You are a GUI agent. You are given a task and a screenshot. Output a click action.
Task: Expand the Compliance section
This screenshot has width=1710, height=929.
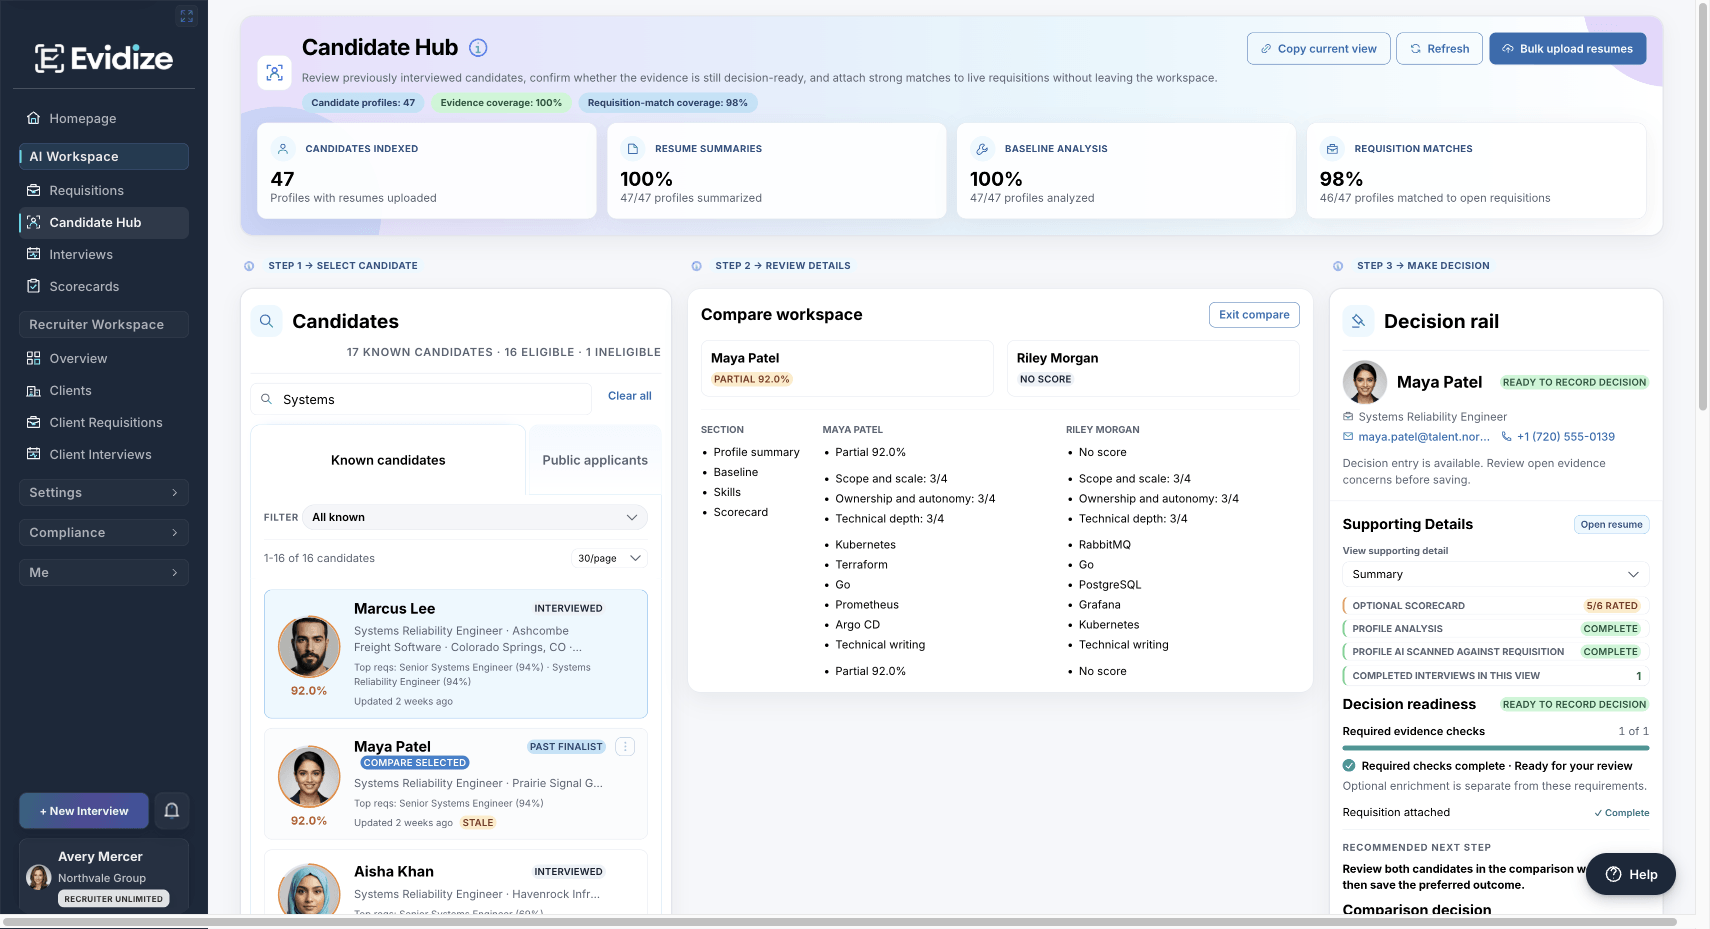[x=104, y=532]
